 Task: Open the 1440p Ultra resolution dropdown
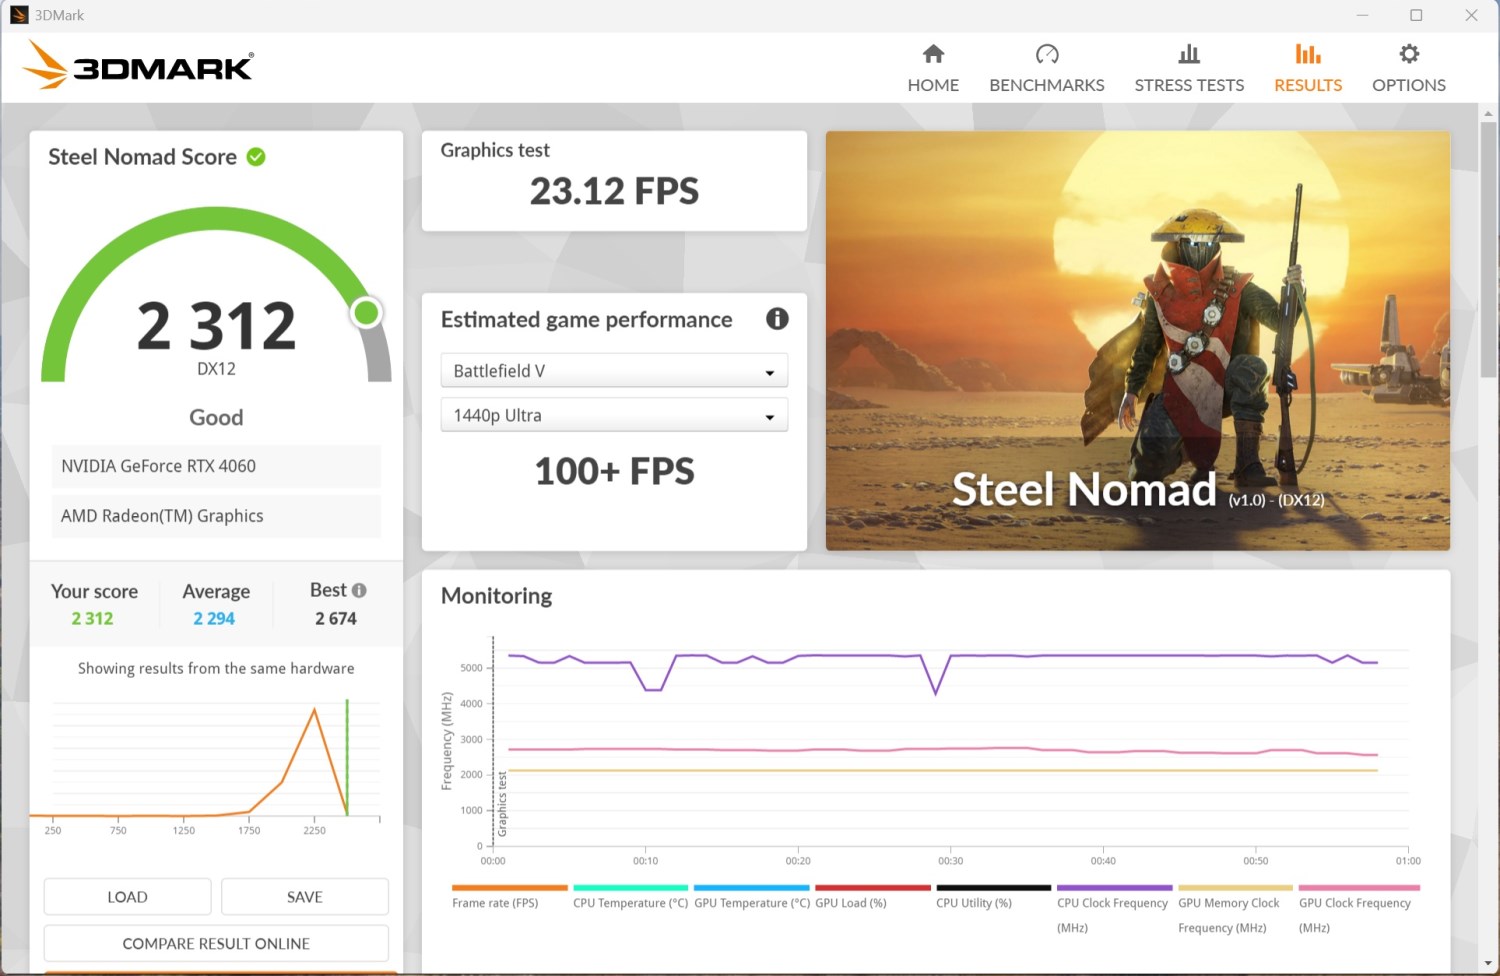pyautogui.click(x=614, y=416)
